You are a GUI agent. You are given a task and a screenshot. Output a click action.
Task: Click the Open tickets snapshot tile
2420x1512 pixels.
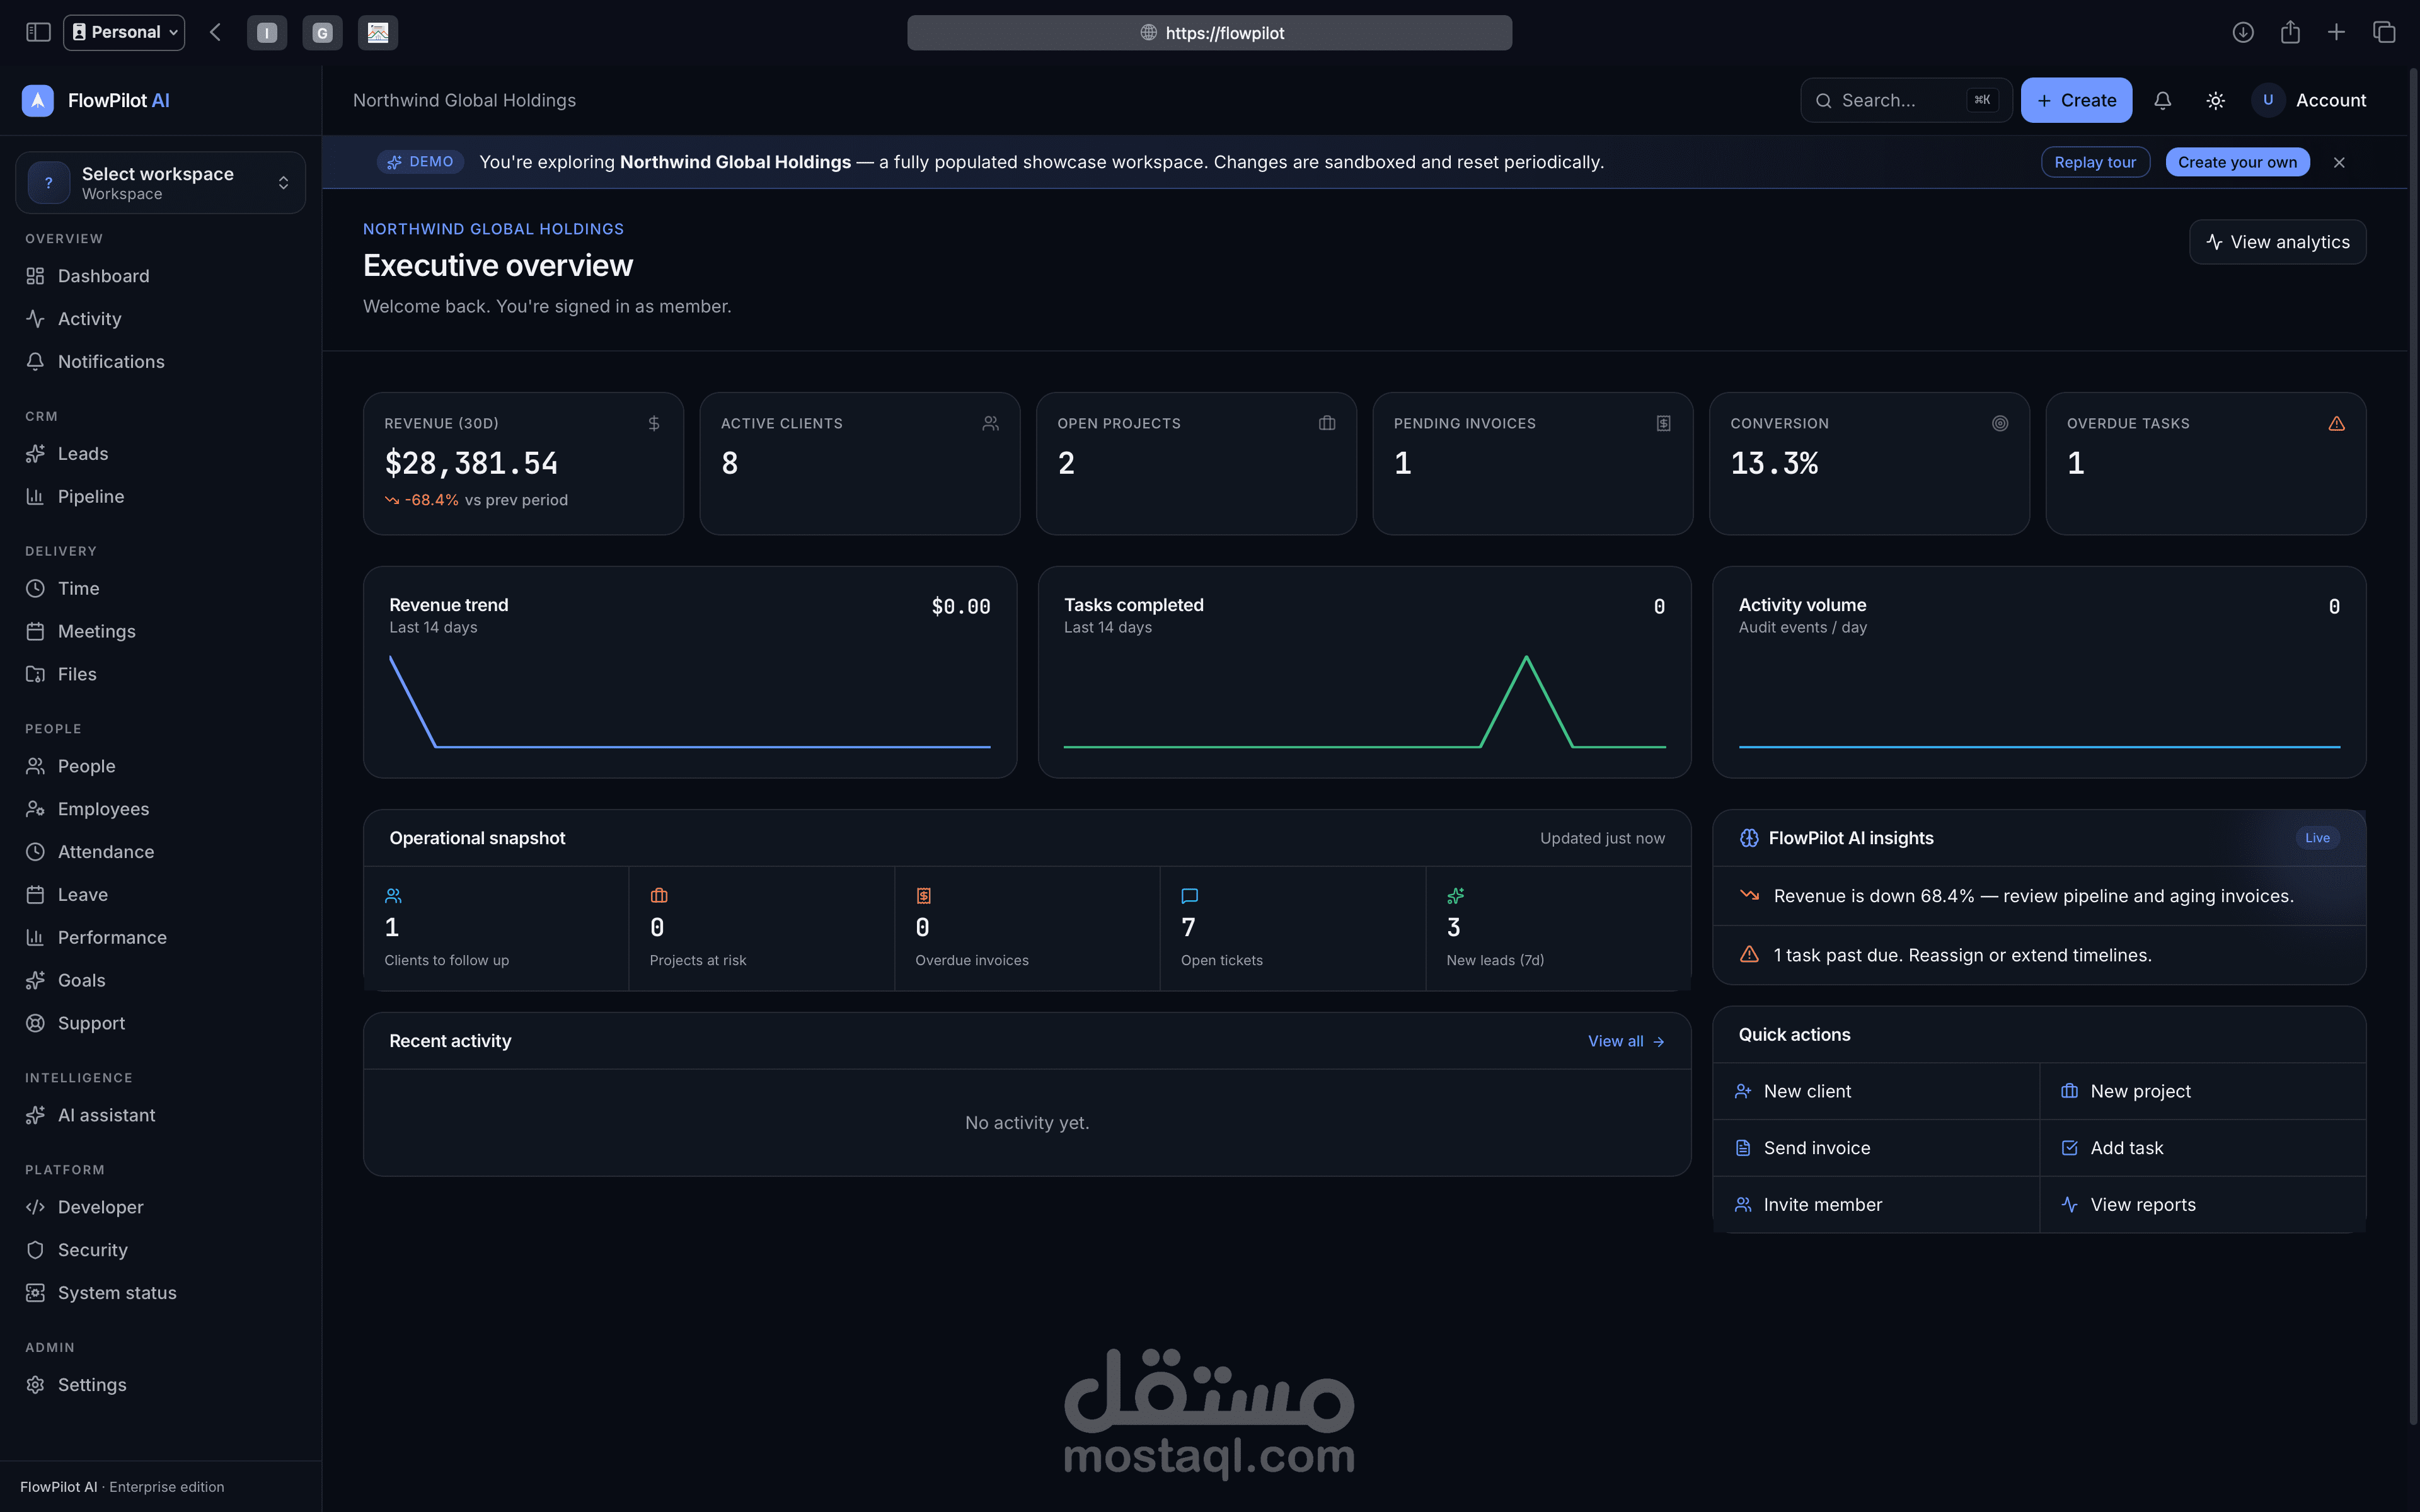click(x=1292, y=929)
